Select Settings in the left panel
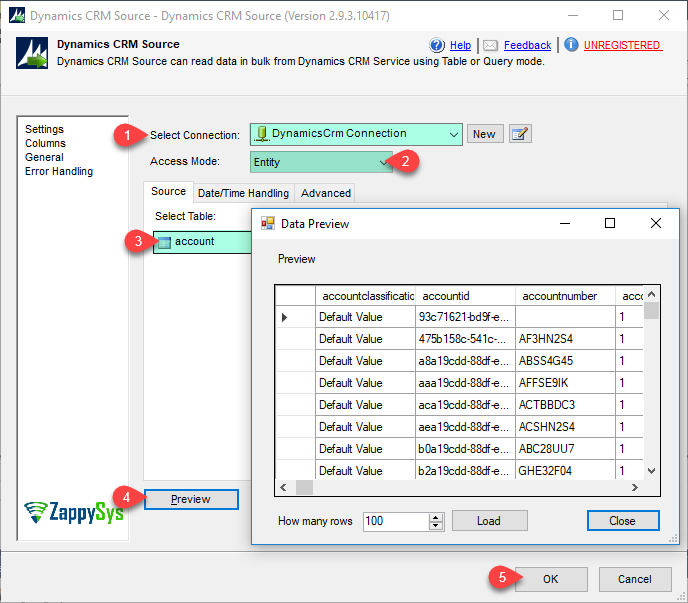Screen dimensions: 688x603 click(44, 129)
